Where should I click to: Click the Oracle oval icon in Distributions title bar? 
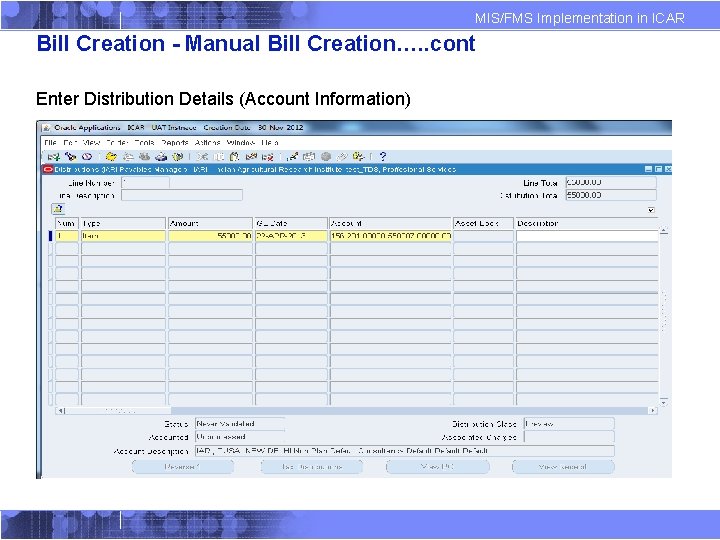(x=48, y=169)
